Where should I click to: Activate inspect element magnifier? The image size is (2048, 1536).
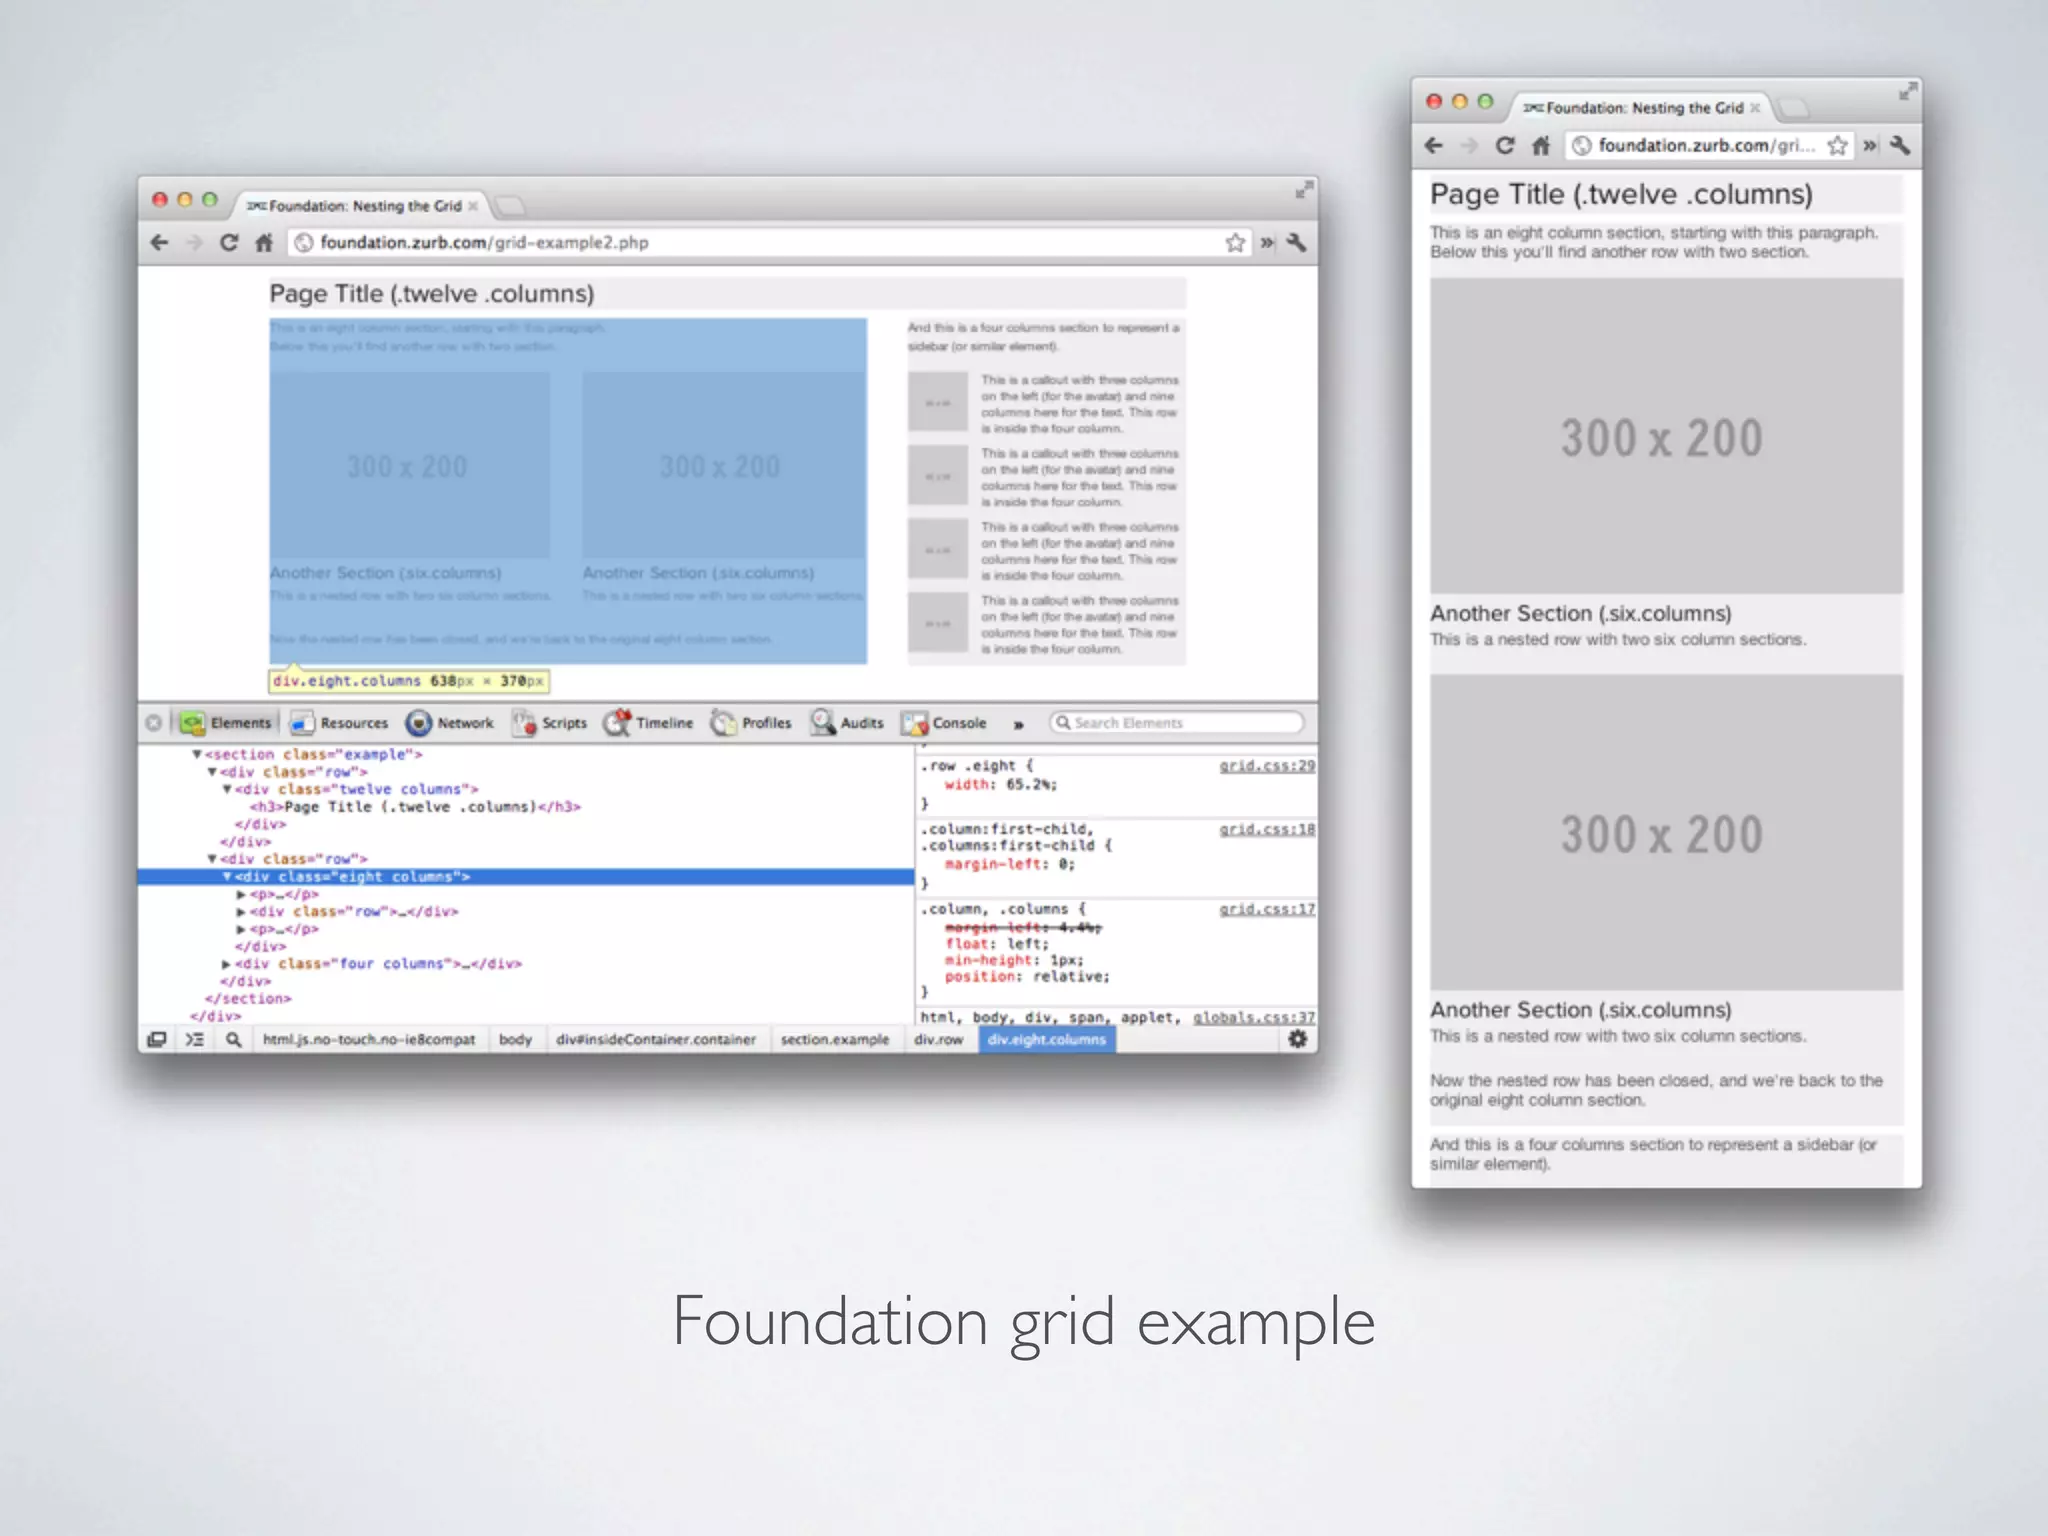[x=233, y=1040]
